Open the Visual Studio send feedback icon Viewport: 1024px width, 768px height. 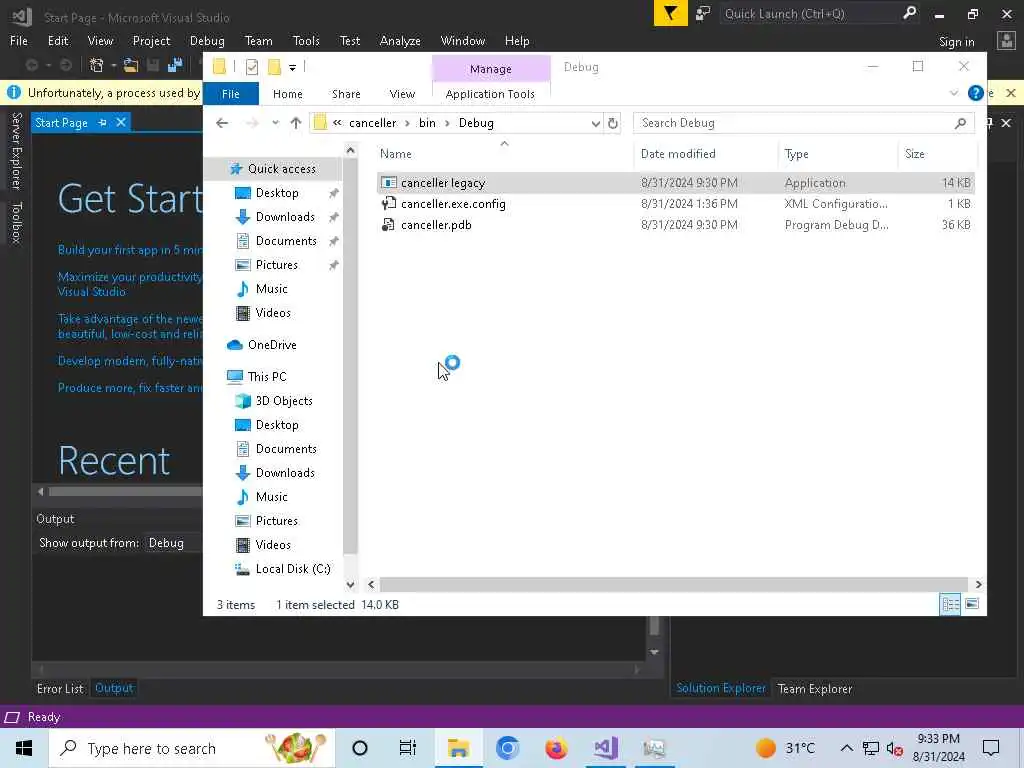[703, 13]
